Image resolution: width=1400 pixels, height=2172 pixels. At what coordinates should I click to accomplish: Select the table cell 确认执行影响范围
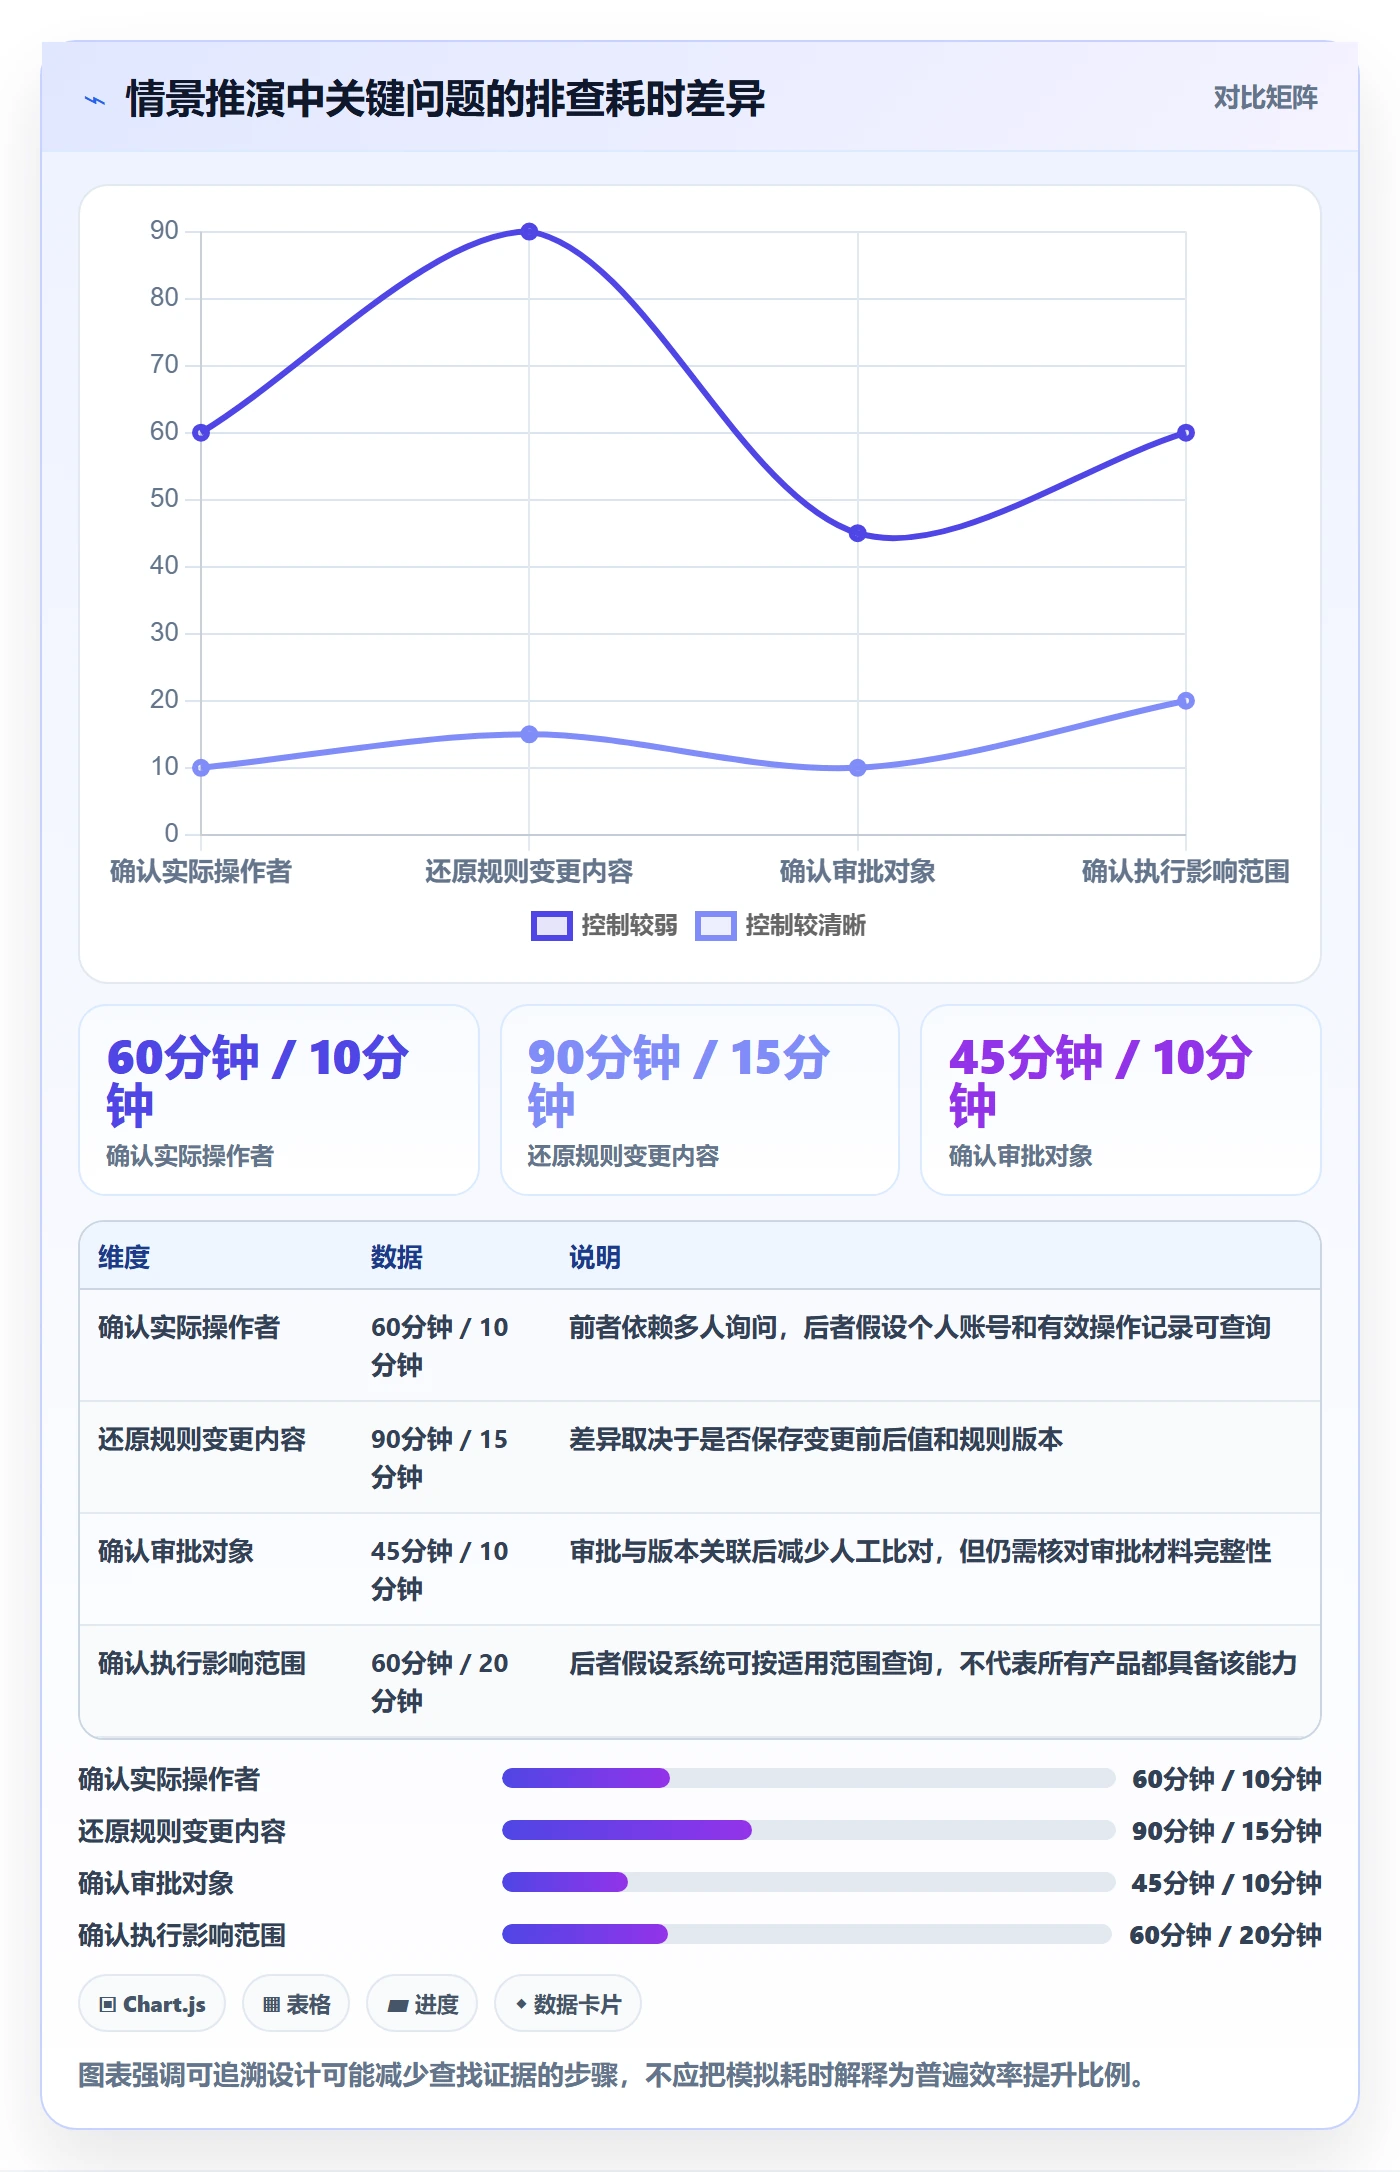click(202, 1663)
